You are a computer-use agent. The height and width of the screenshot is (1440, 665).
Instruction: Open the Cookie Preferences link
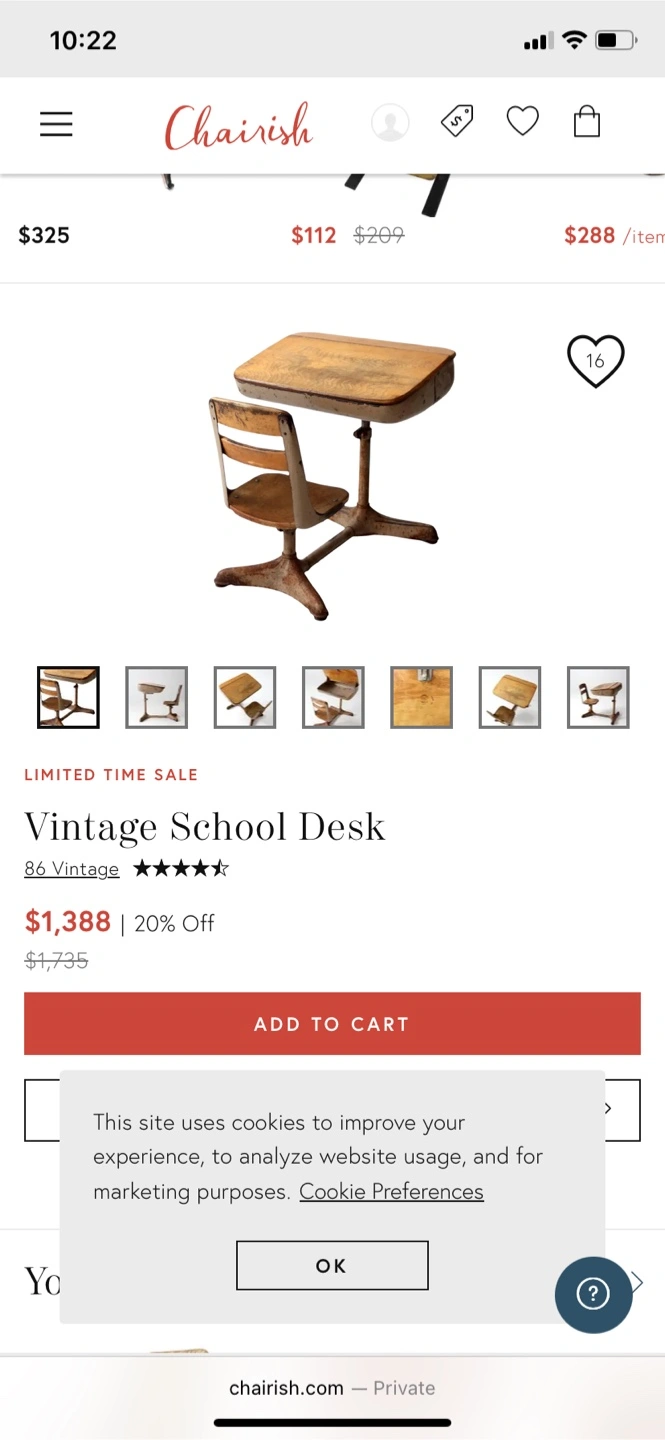click(x=391, y=1192)
